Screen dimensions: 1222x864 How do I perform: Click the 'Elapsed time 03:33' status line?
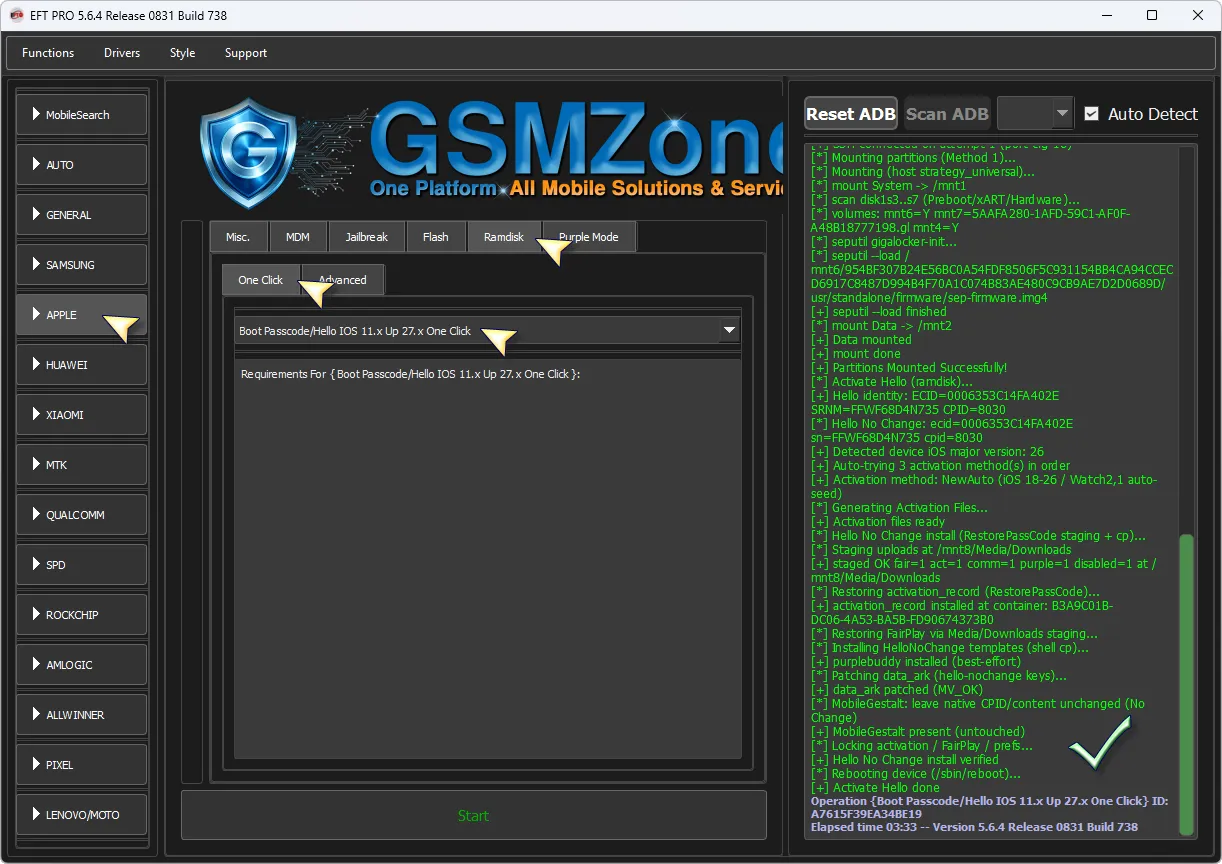coord(974,827)
